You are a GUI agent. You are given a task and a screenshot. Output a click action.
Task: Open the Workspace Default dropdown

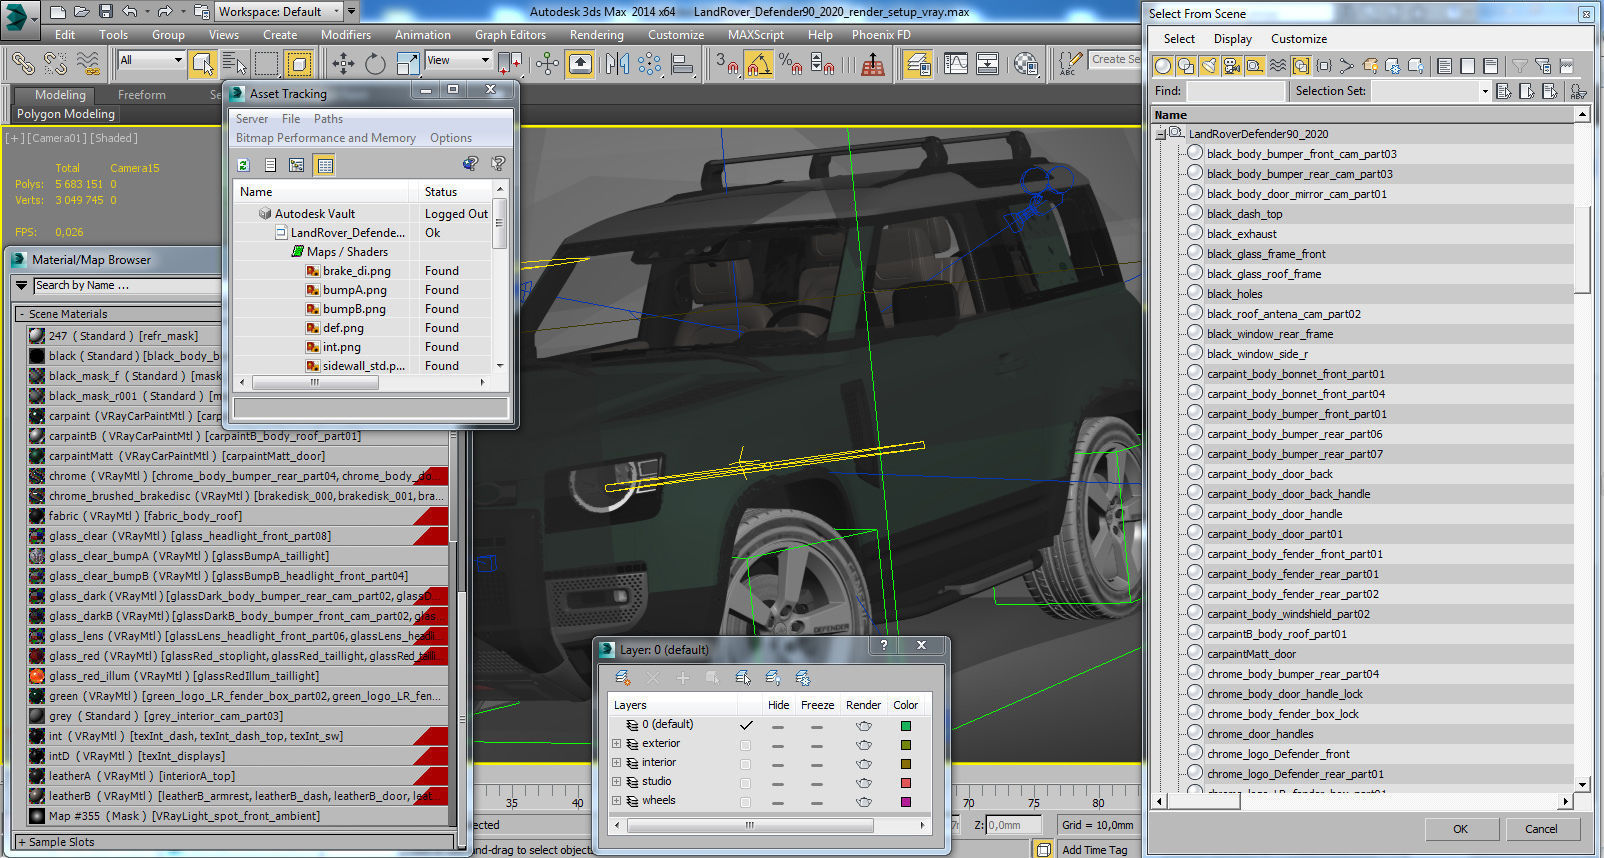279,12
